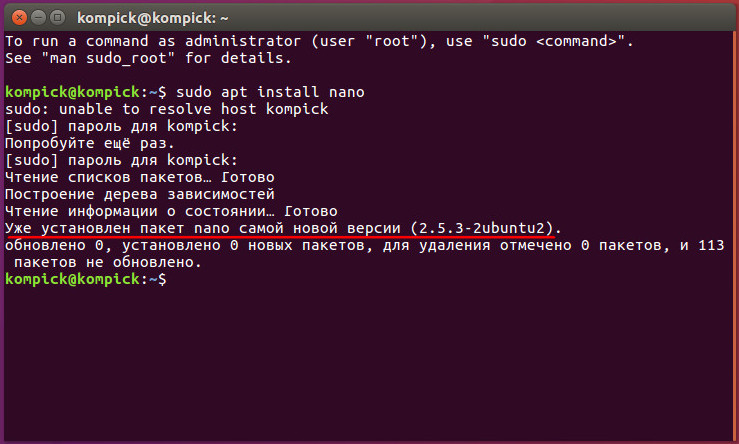Click the 'Уже установлен пакет nano' underlined text
Image resolution: width=739 pixels, height=444 pixels.
click(x=117, y=228)
